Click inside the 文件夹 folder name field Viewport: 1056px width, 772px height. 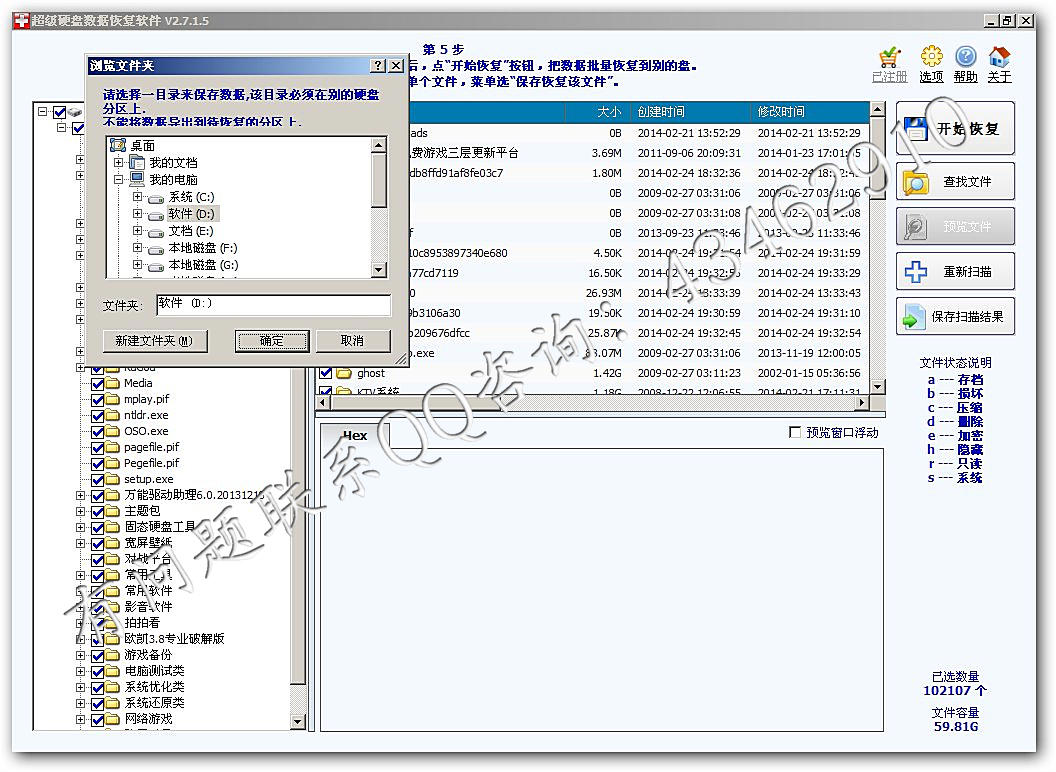click(x=270, y=305)
